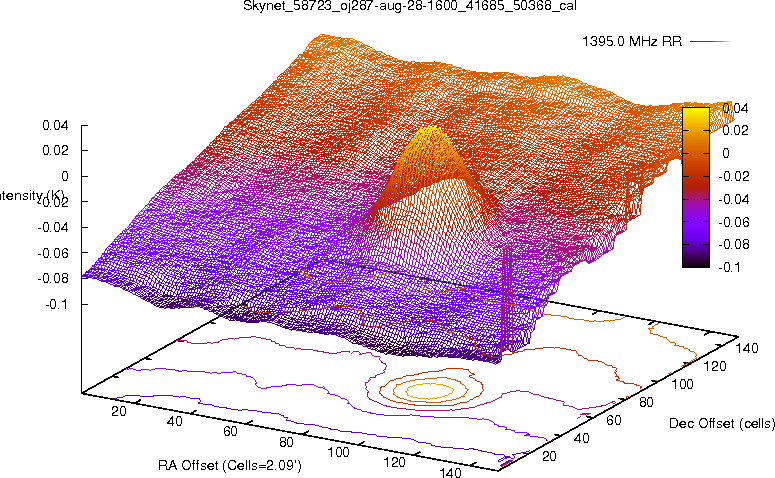Choose Dec Offset axis tick 100
Screen dimensions: 775x478
coord(682,384)
